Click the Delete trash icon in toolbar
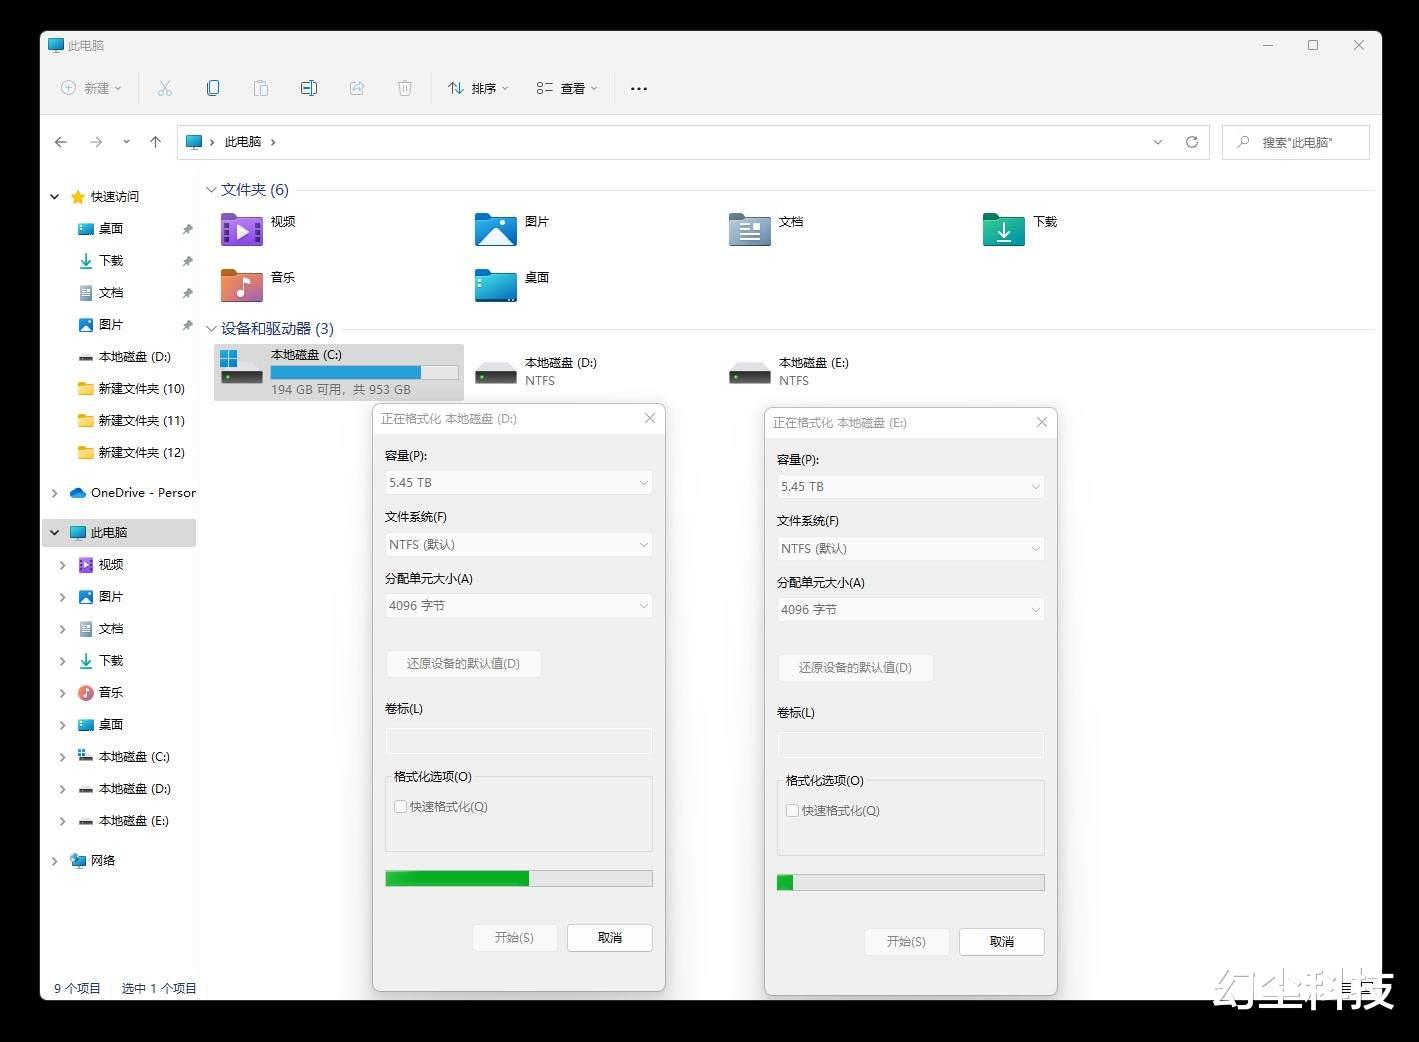Viewport: 1419px width, 1042px height. click(405, 88)
